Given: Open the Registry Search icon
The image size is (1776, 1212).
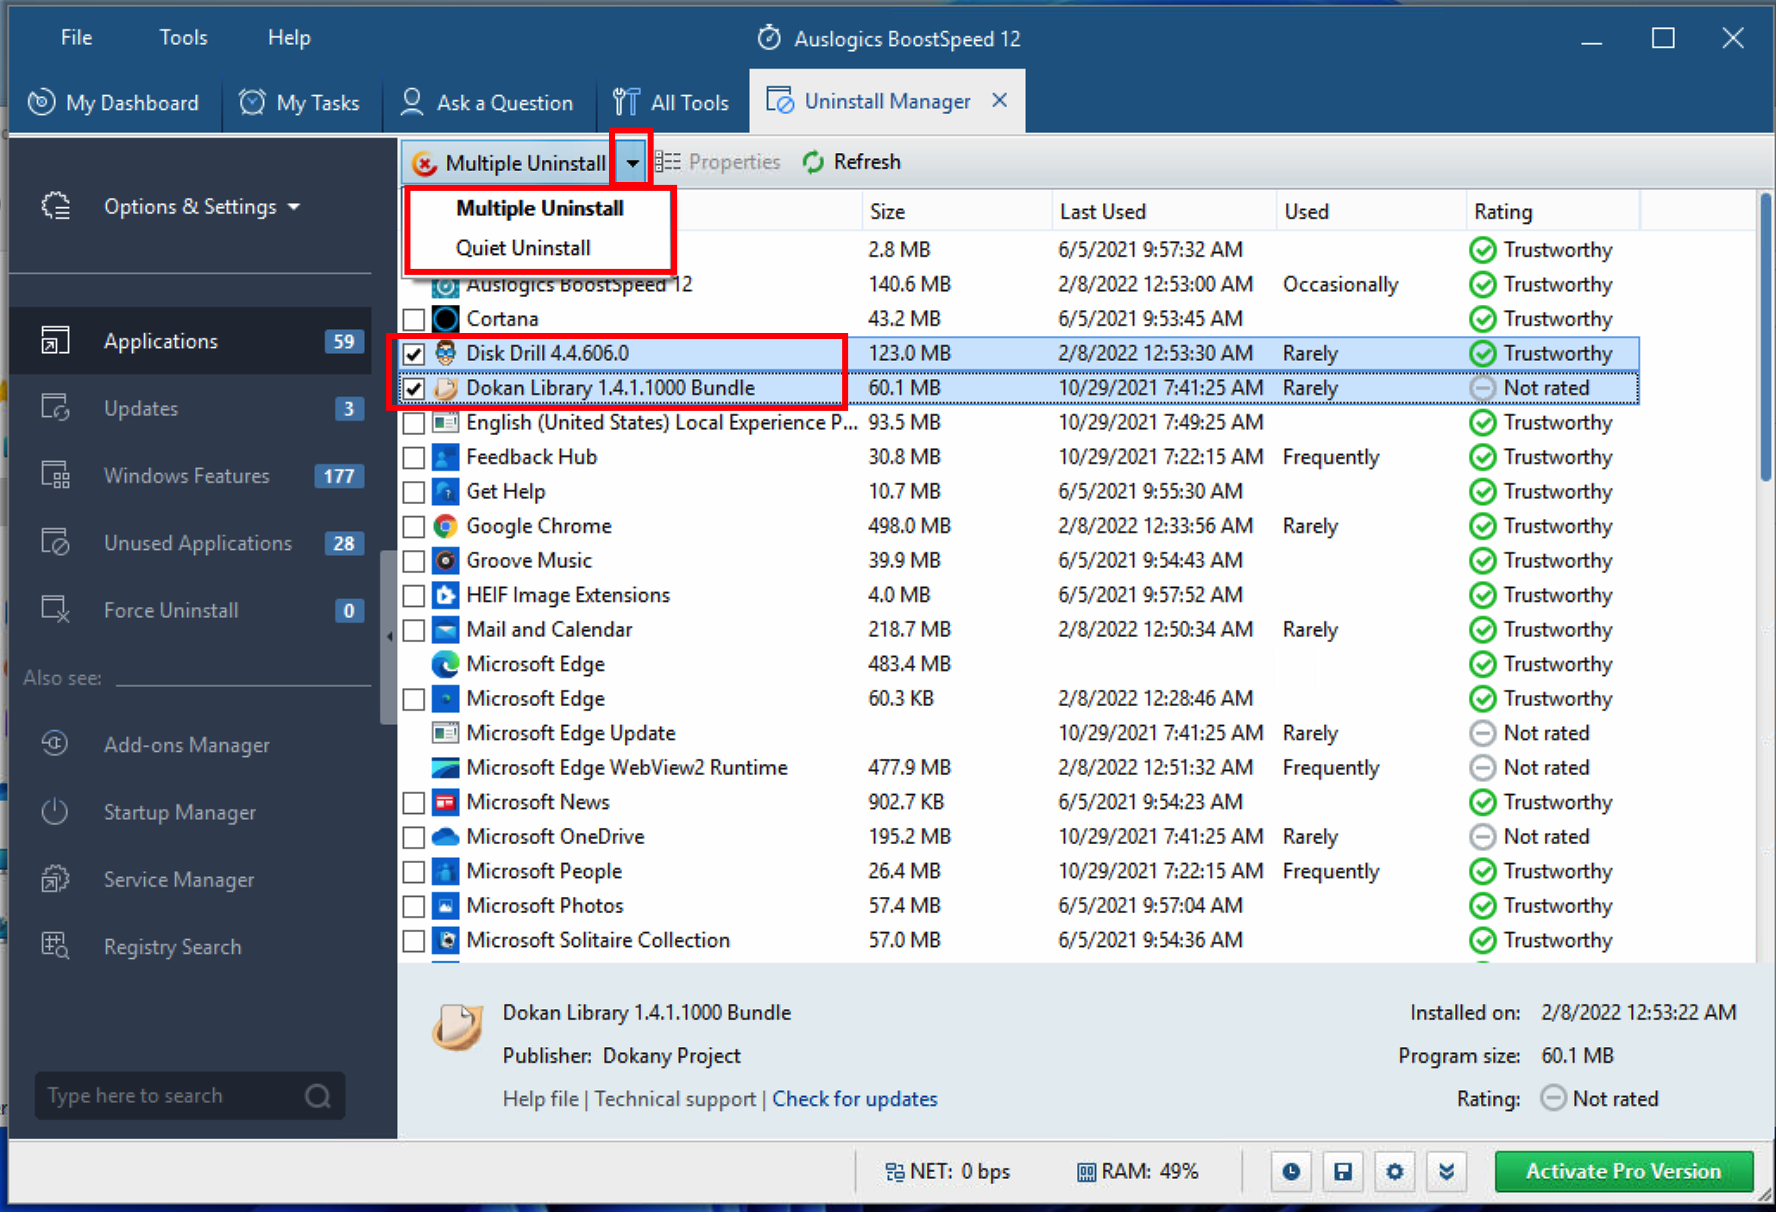Looking at the screenshot, I should coord(55,946).
